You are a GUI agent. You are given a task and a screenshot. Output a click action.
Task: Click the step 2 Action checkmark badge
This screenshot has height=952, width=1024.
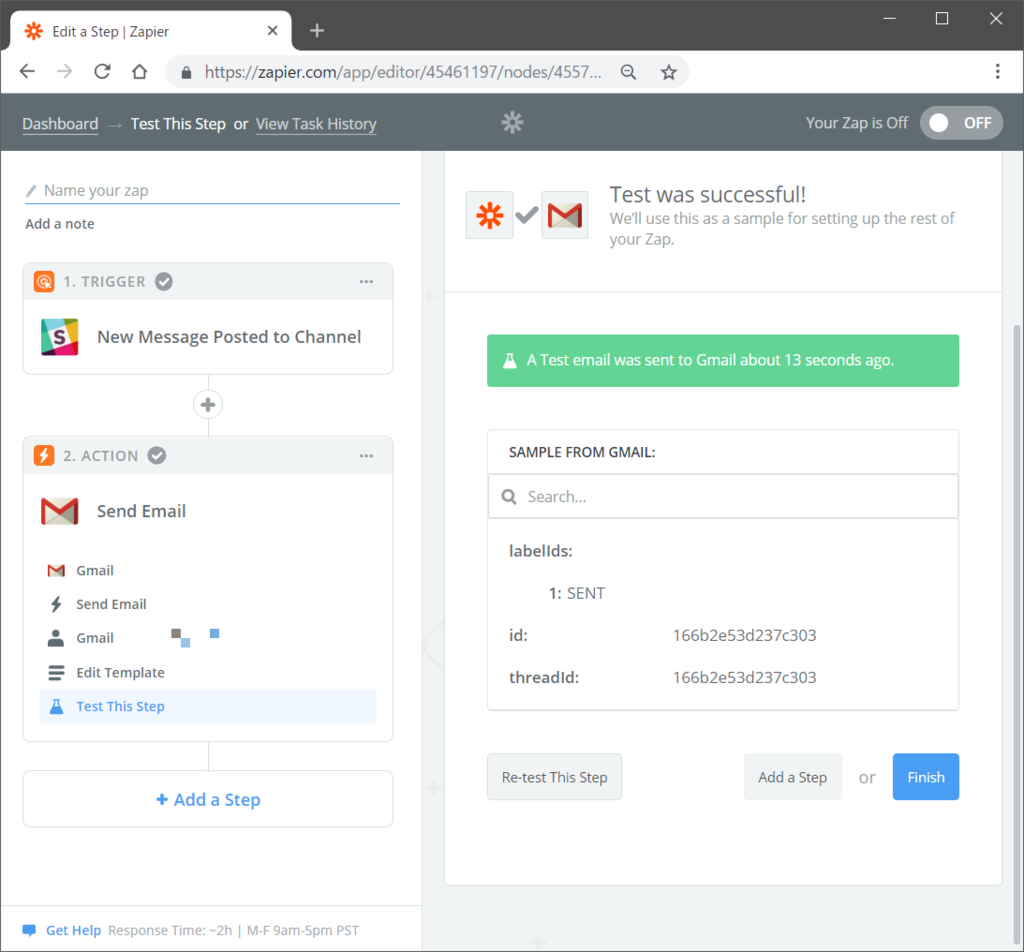click(x=157, y=455)
